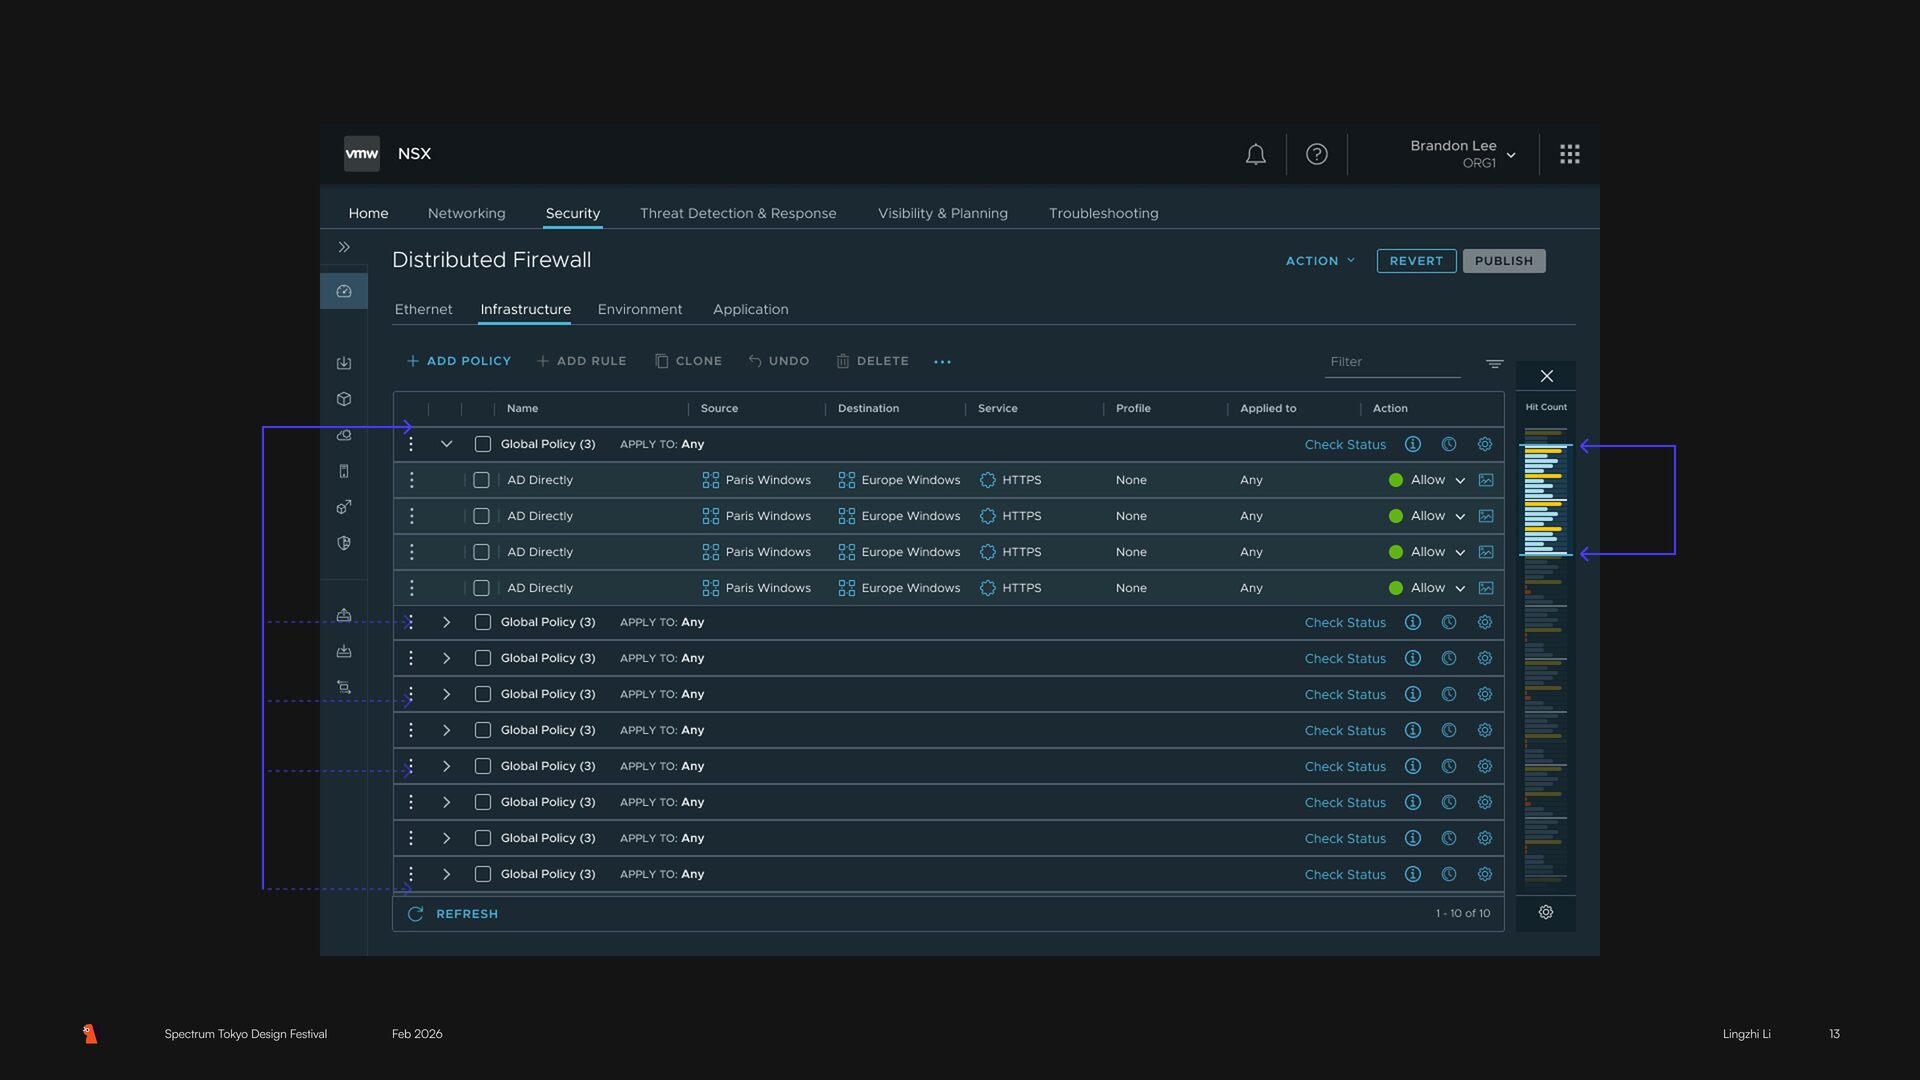The width and height of the screenshot is (1920, 1080).
Task: Open the apps grid launcher icon
Action: [x=1569, y=154]
